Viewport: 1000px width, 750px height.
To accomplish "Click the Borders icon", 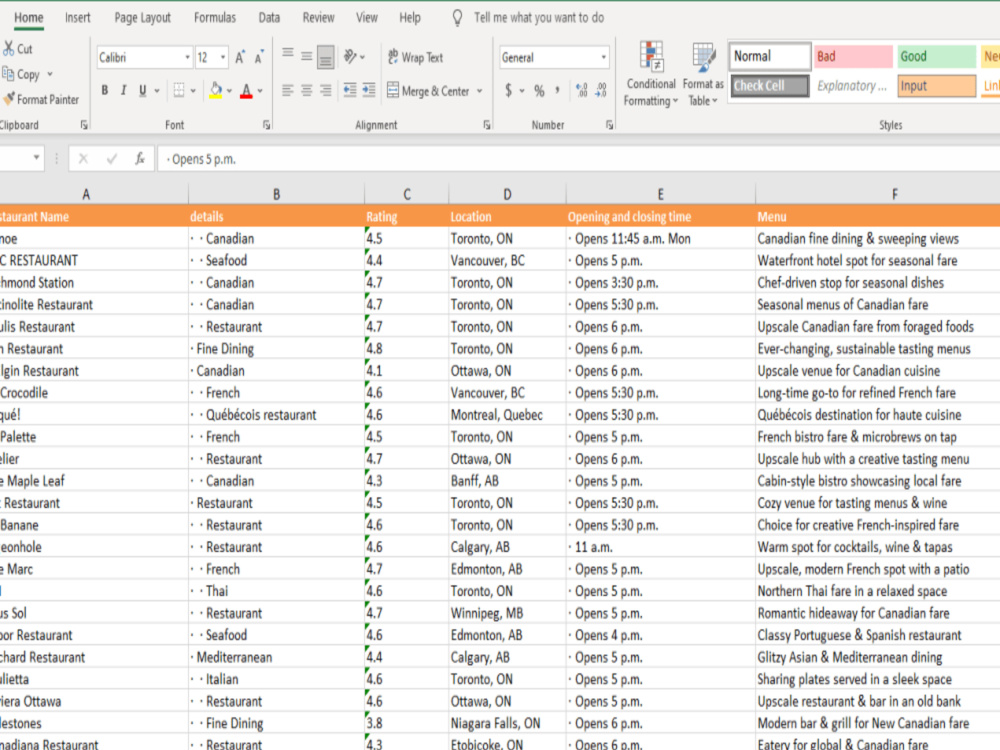I will click(179, 91).
